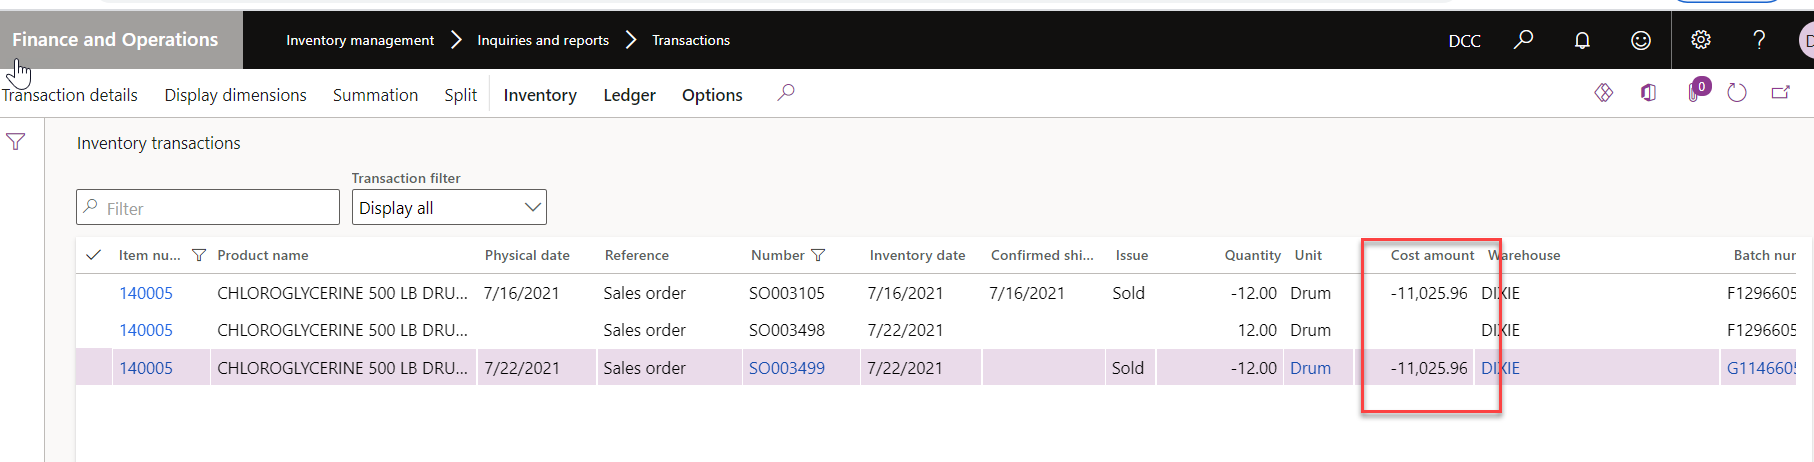Open the Inventory tab
This screenshot has width=1814, height=462.
540,95
